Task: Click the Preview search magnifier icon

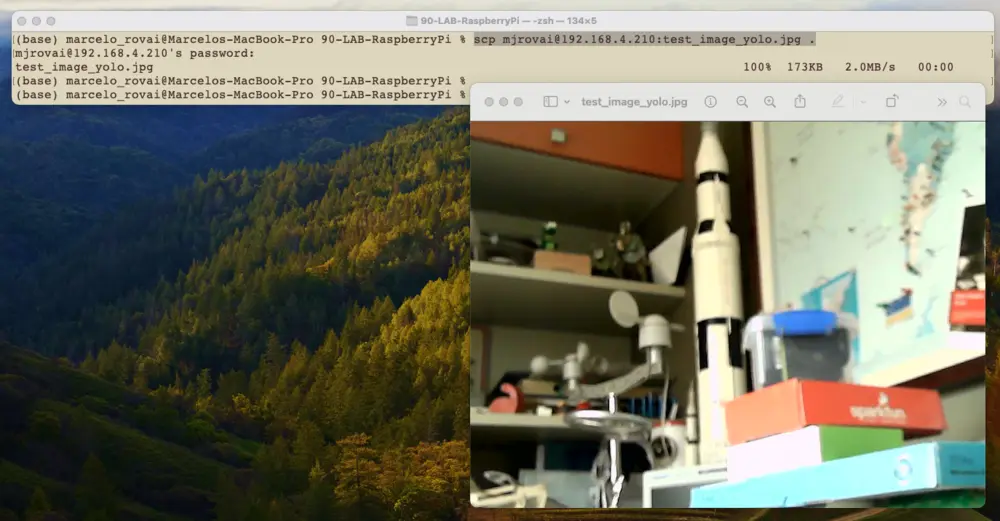Action: (x=965, y=102)
